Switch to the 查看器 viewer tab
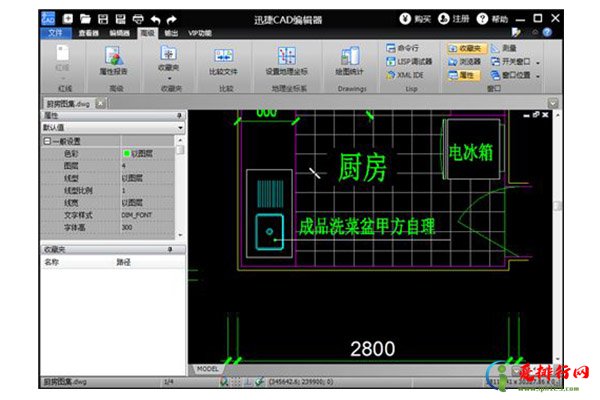The width and height of the screenshot is (600, 400). click(89, 33)
